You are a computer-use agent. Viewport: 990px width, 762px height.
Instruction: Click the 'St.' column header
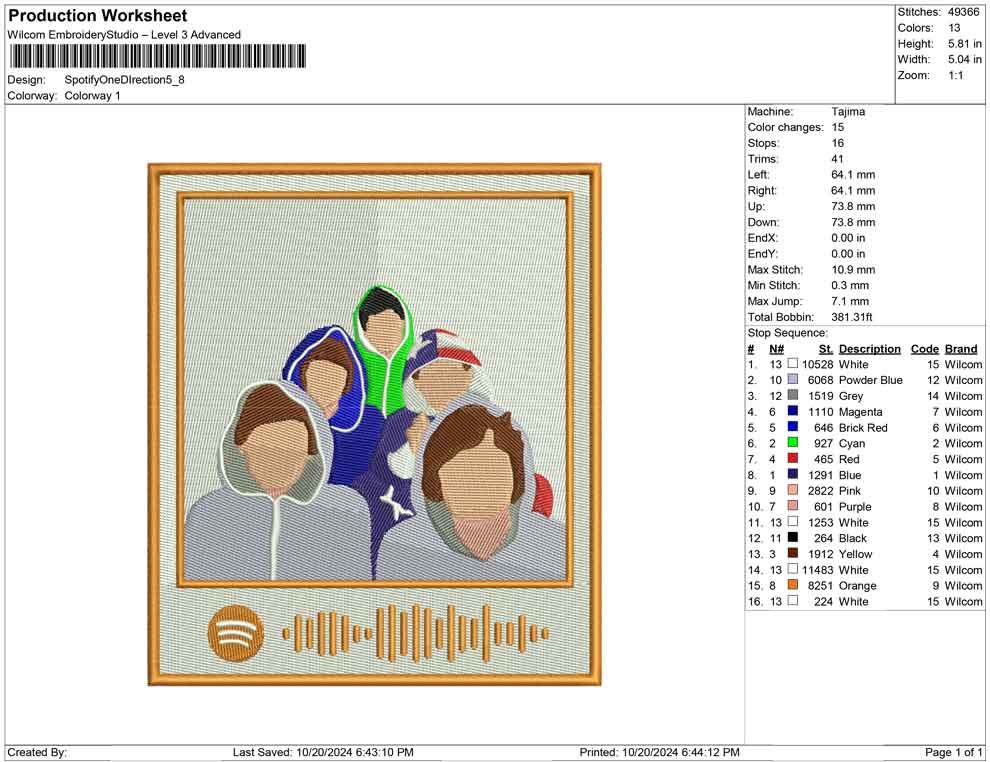click(x=826, y=349)
